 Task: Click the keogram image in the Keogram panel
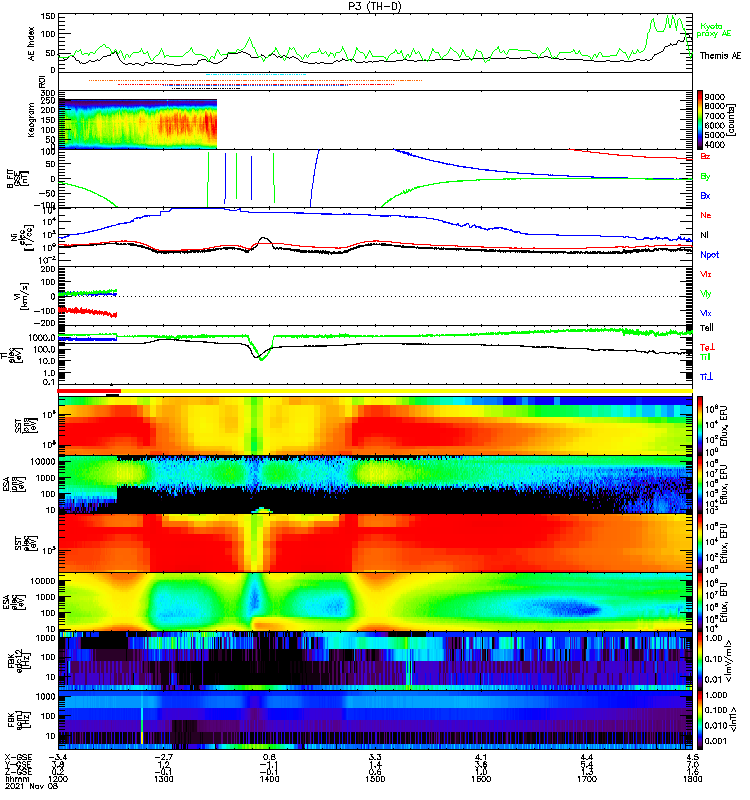138,124
